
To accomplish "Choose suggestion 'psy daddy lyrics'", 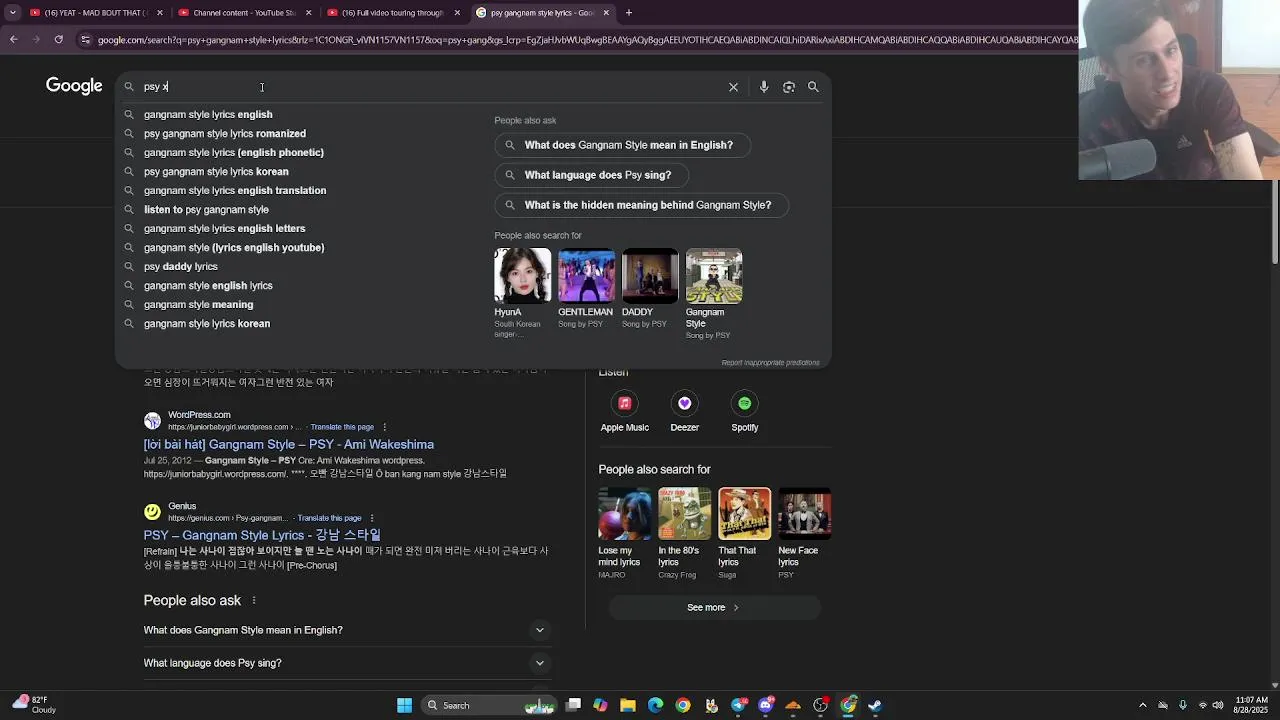I will [180, 266].
